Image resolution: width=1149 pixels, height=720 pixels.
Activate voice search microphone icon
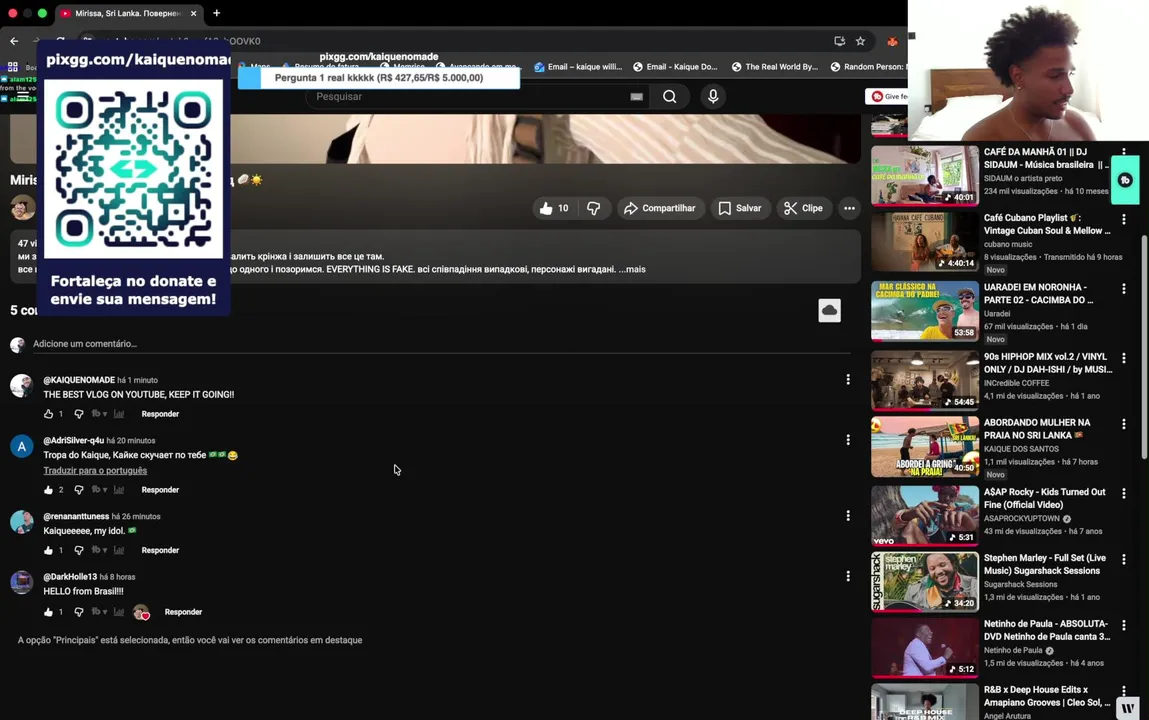(713, 97)
